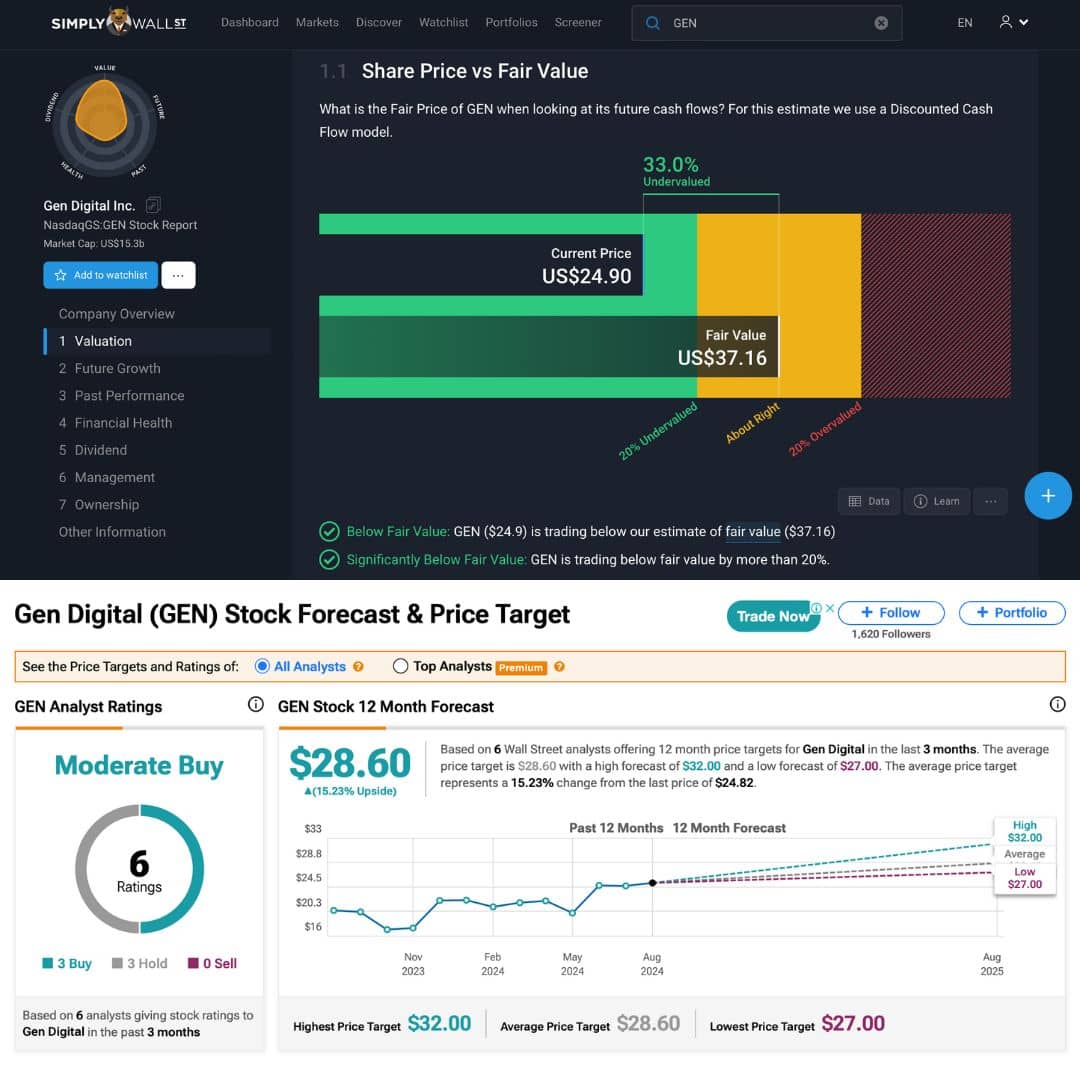1080x1080 pixels.
Task: Open the EN language selector
Action: [x=965, y=23]
